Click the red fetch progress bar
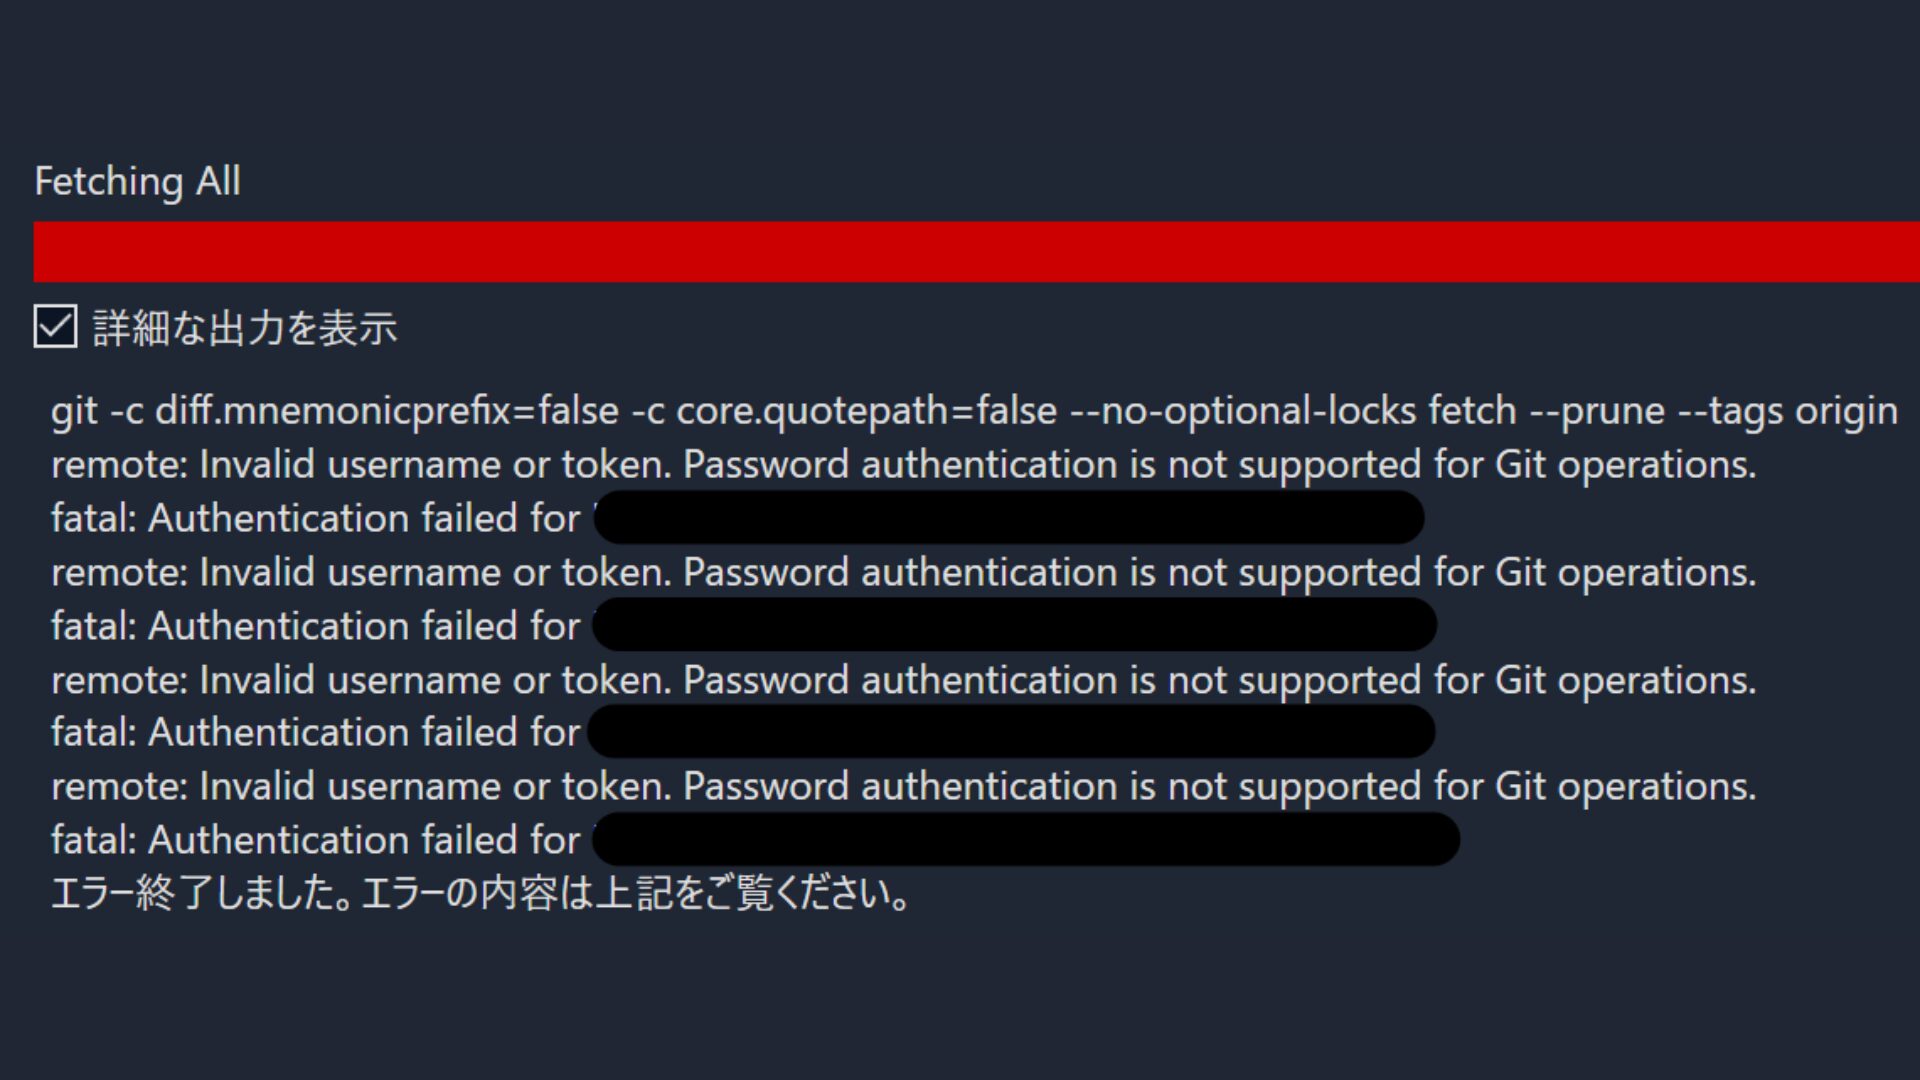The width and height of the screenshot is (1920, 1080). click(x=976, y=252)
